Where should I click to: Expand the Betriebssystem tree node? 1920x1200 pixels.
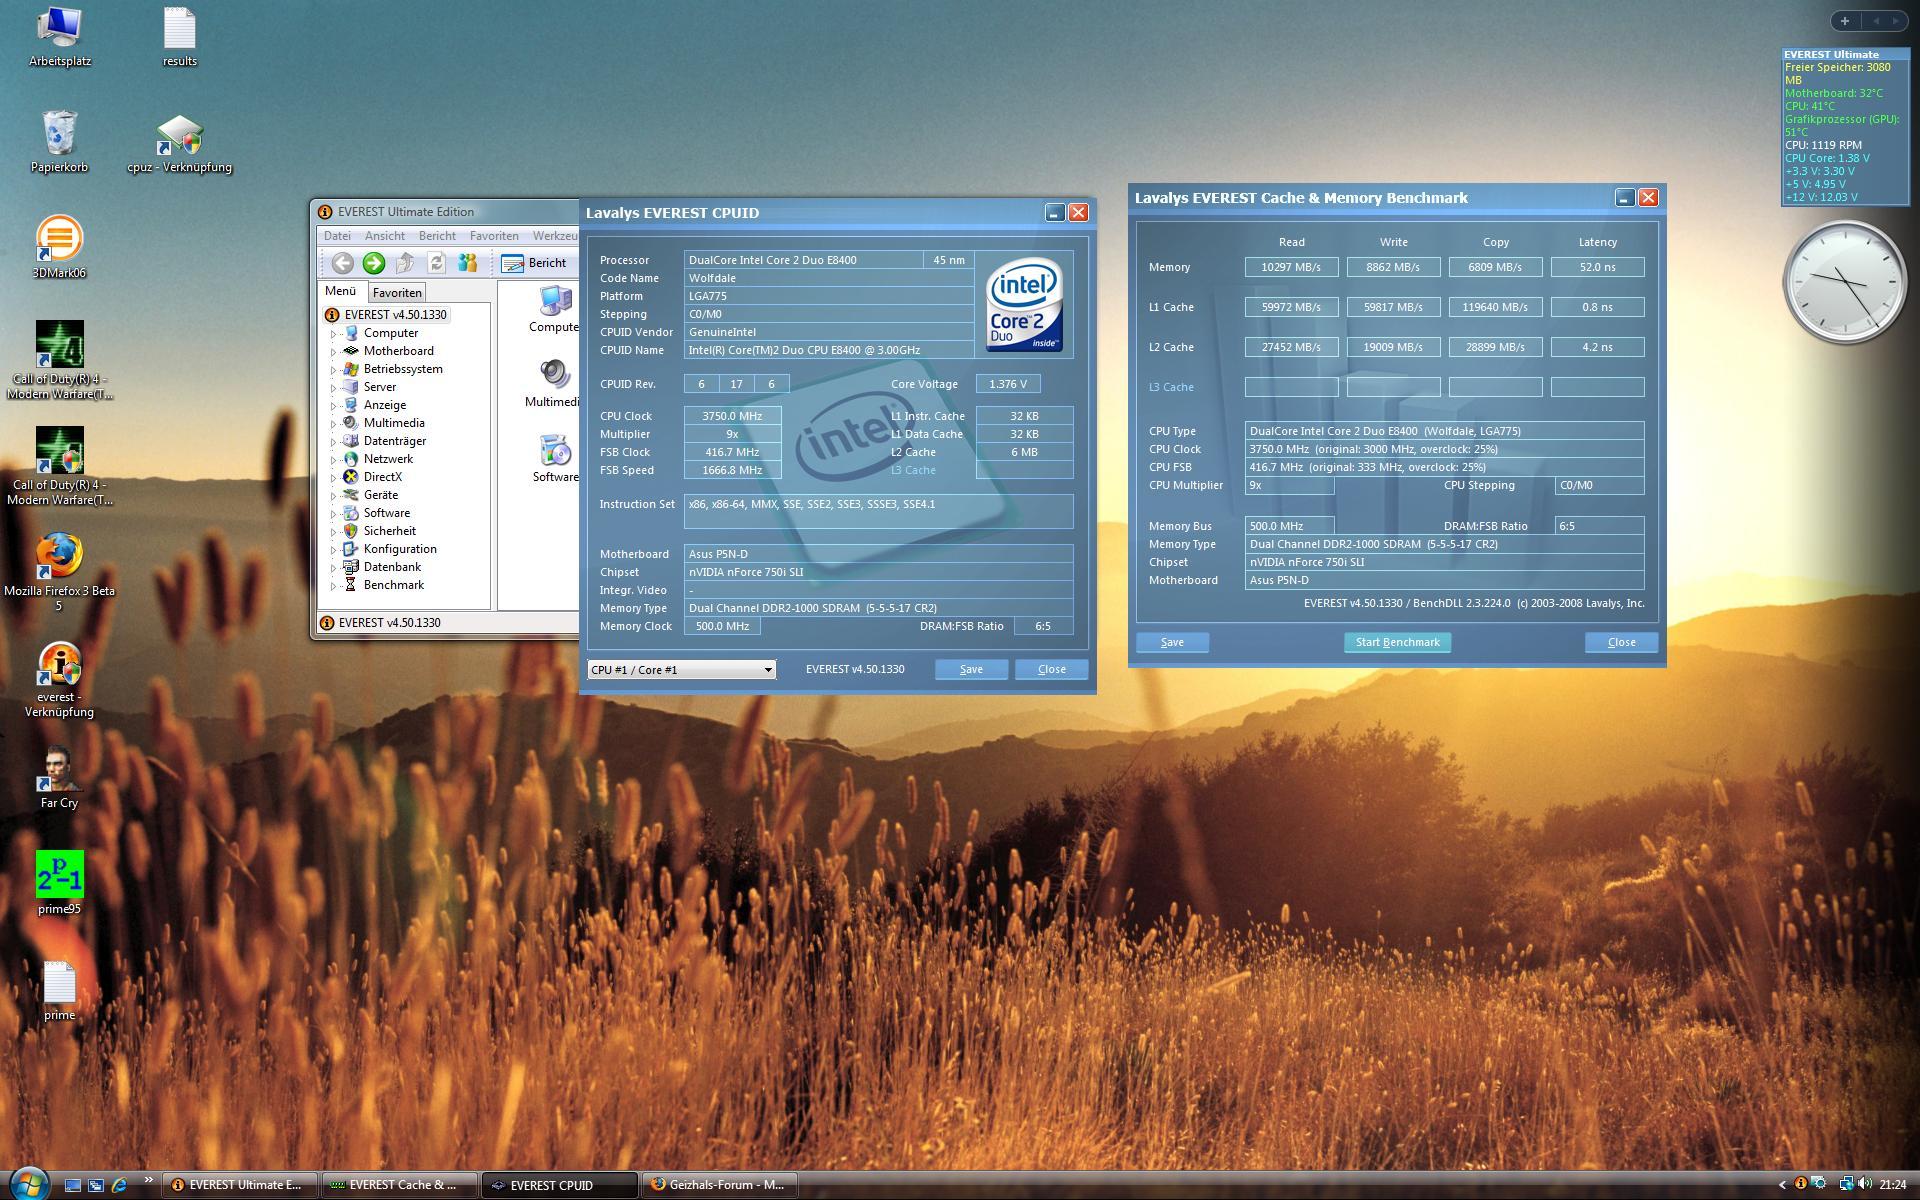pyautogui.click(x=334, y=370)
